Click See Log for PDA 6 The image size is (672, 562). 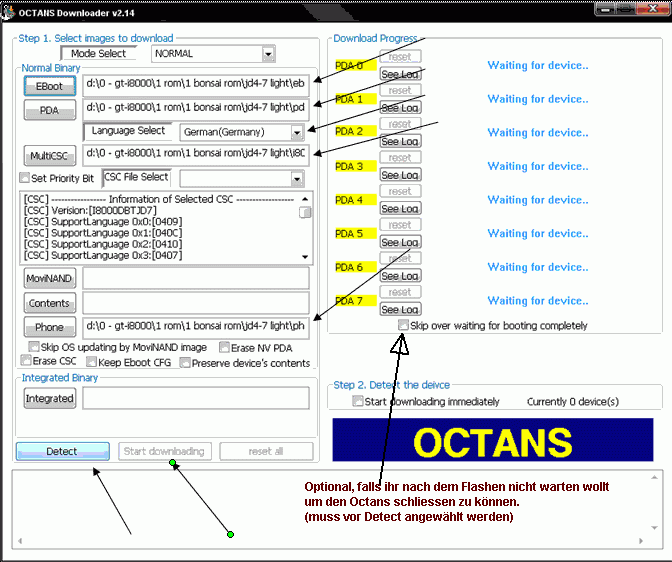[x=400, y=276]
